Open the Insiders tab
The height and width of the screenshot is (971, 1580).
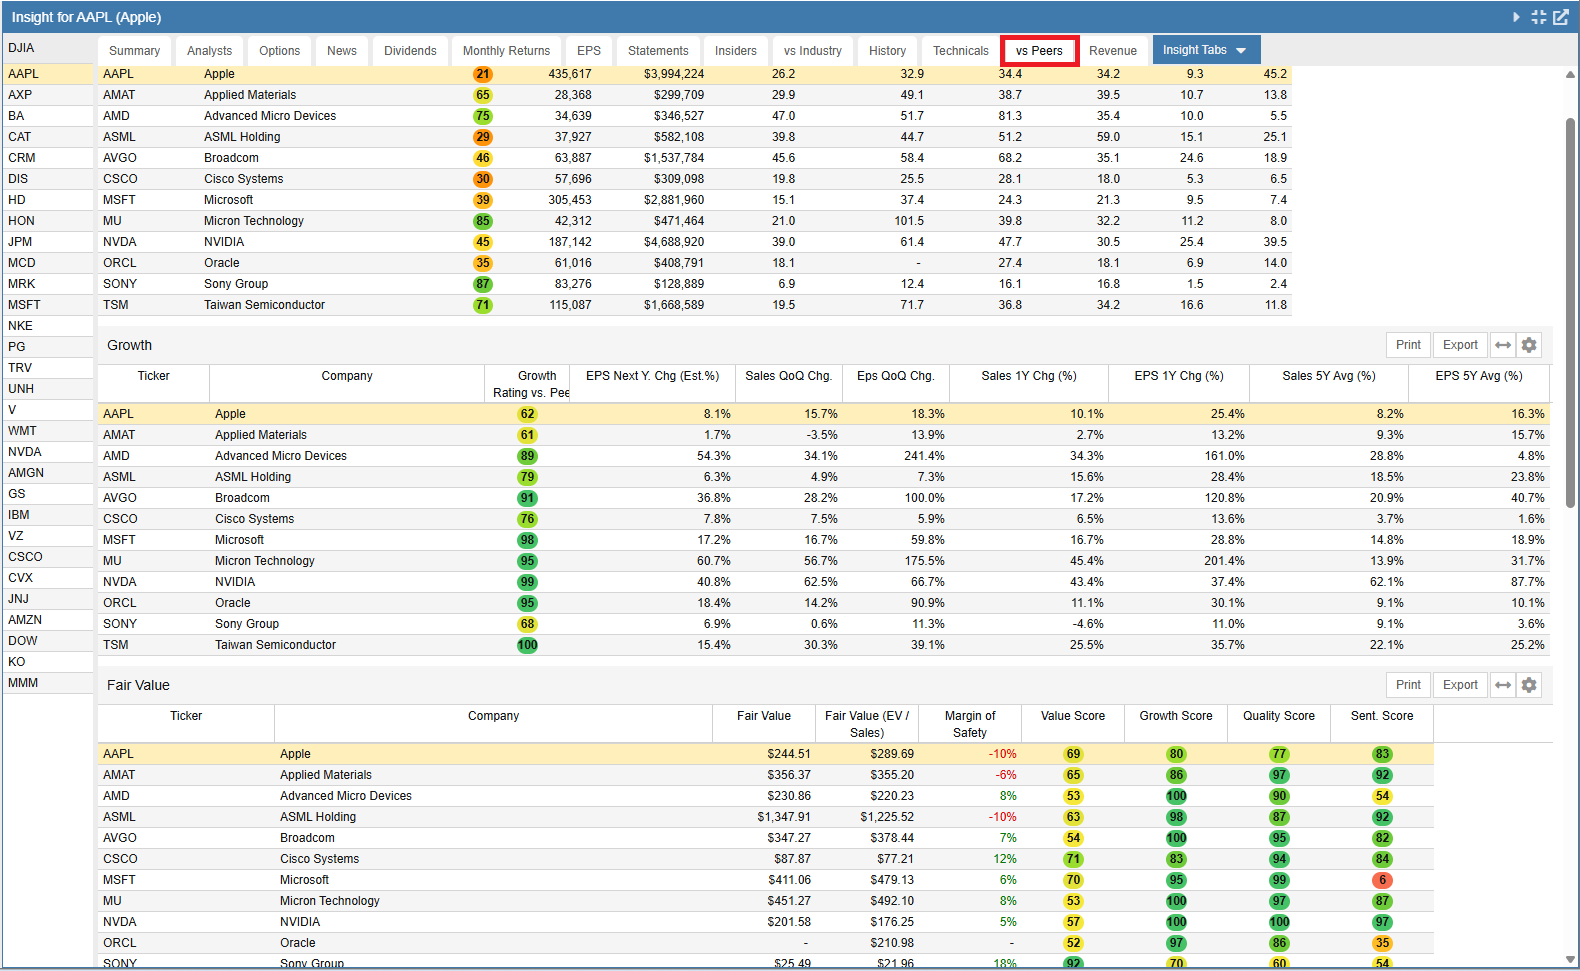[x=735, y=51]
